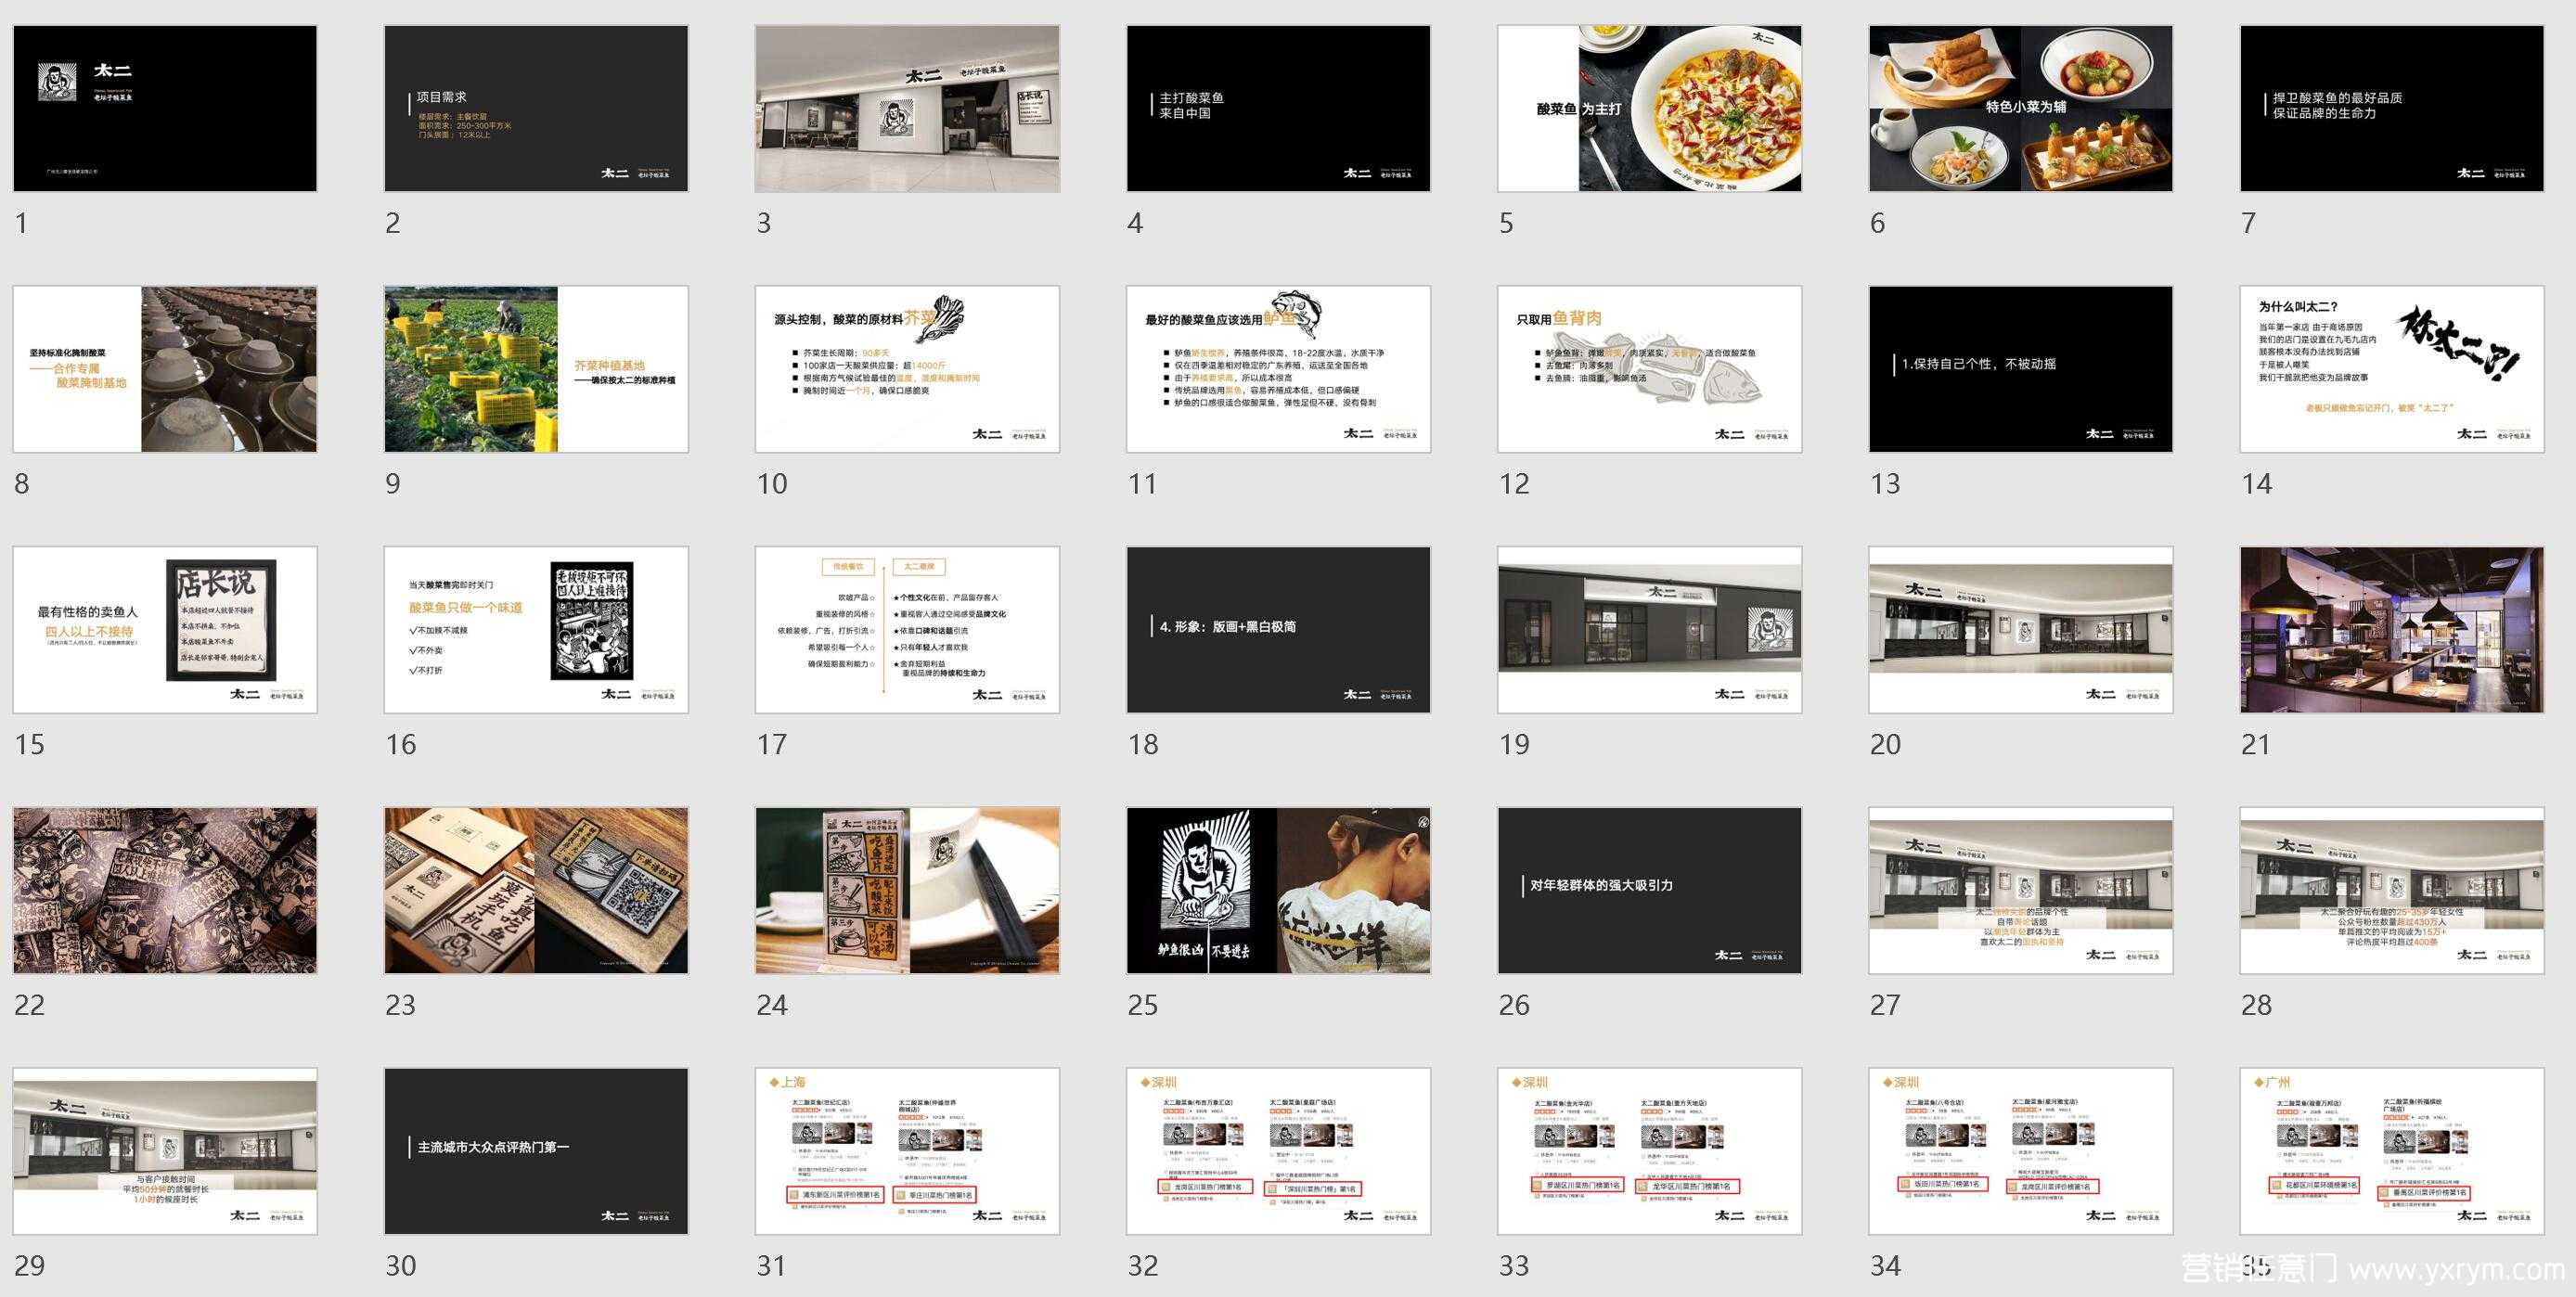Image resolution: width=2576 pixels, height=1297 pixels.
Task: Select slide 35 广州 rankings
Action: [x=2392, y=1151]
